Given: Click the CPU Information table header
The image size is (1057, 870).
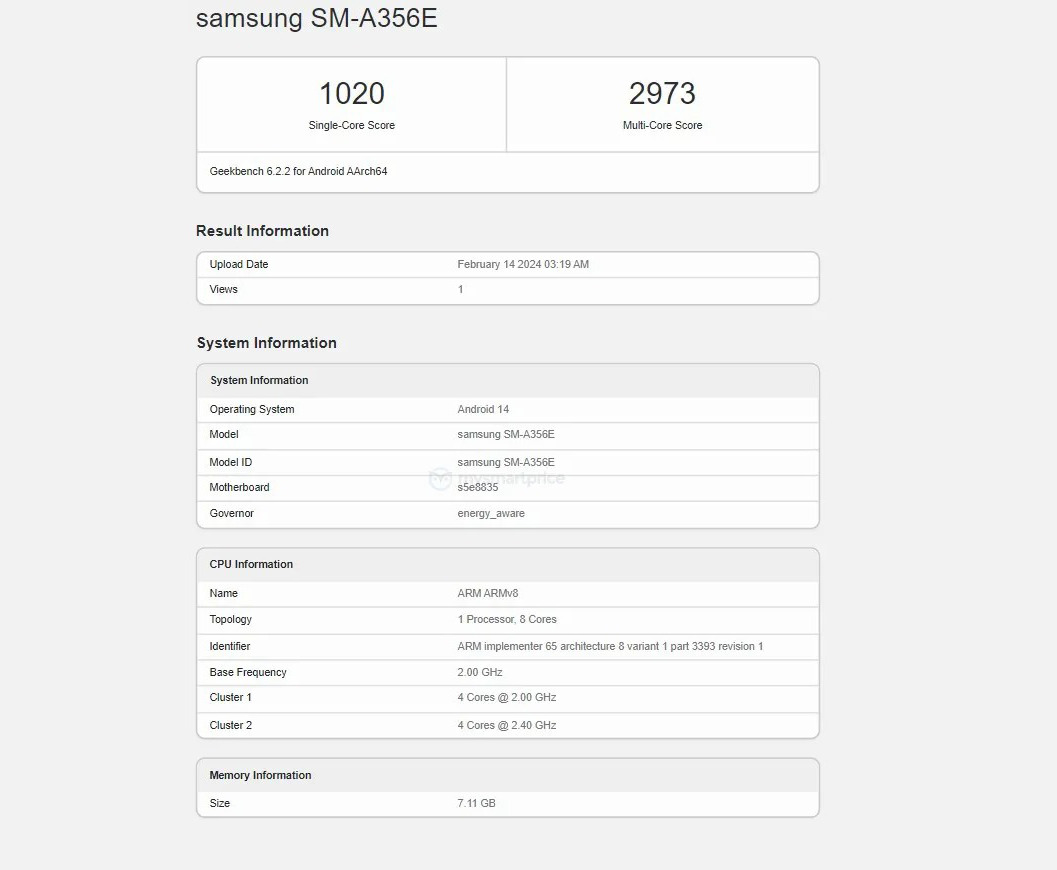Looking at the screenshot, I should (251, 565).
